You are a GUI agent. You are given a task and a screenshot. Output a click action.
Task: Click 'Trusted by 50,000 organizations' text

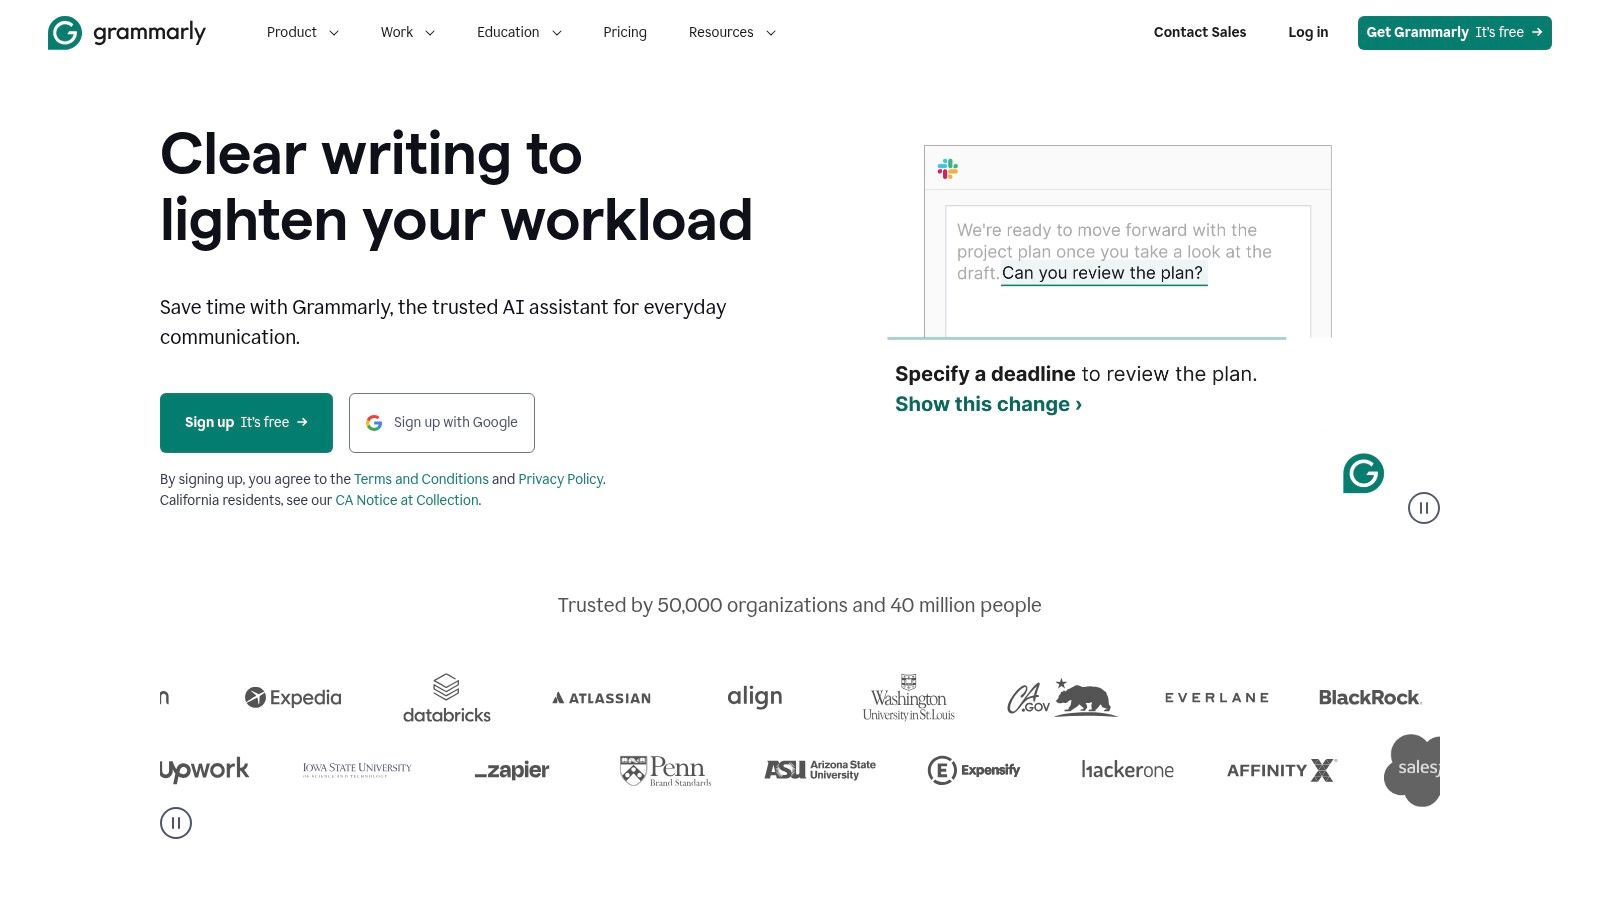click(x=800, y=605)
